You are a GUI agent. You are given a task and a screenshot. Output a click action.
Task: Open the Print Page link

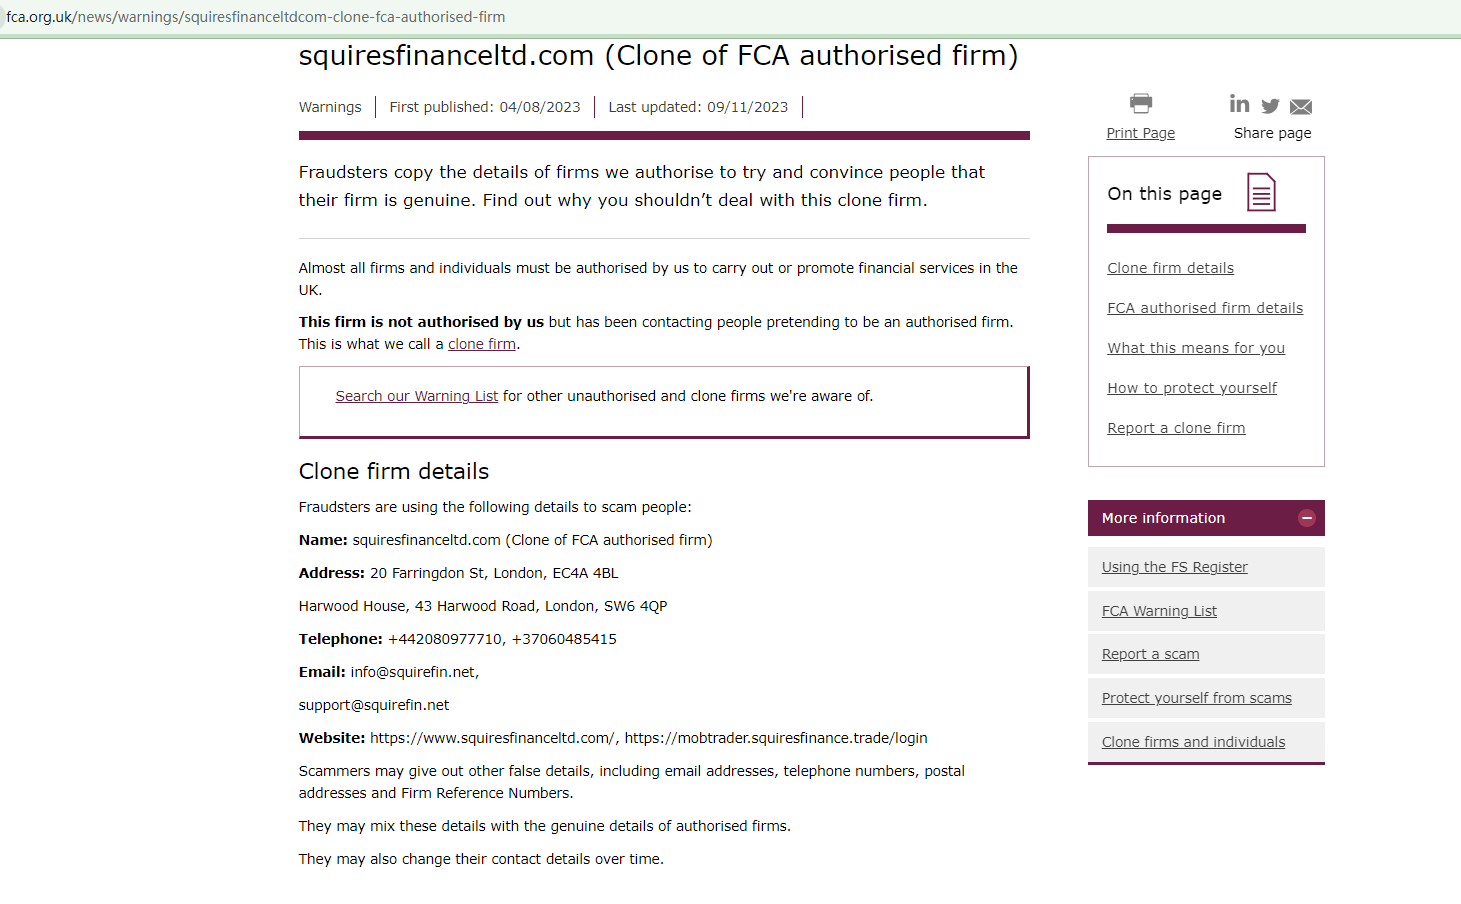click(1140, 133)
